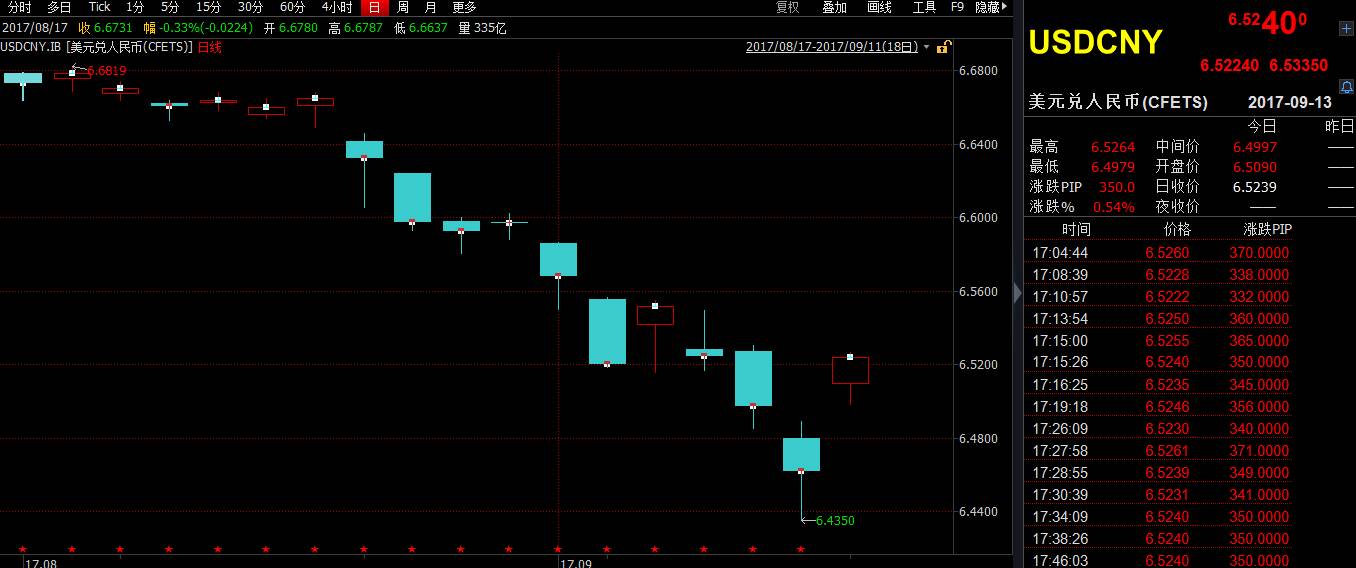Screen dimensions: 1356x568
Task: Select the 30分 period tab
Action: [250, 7]
